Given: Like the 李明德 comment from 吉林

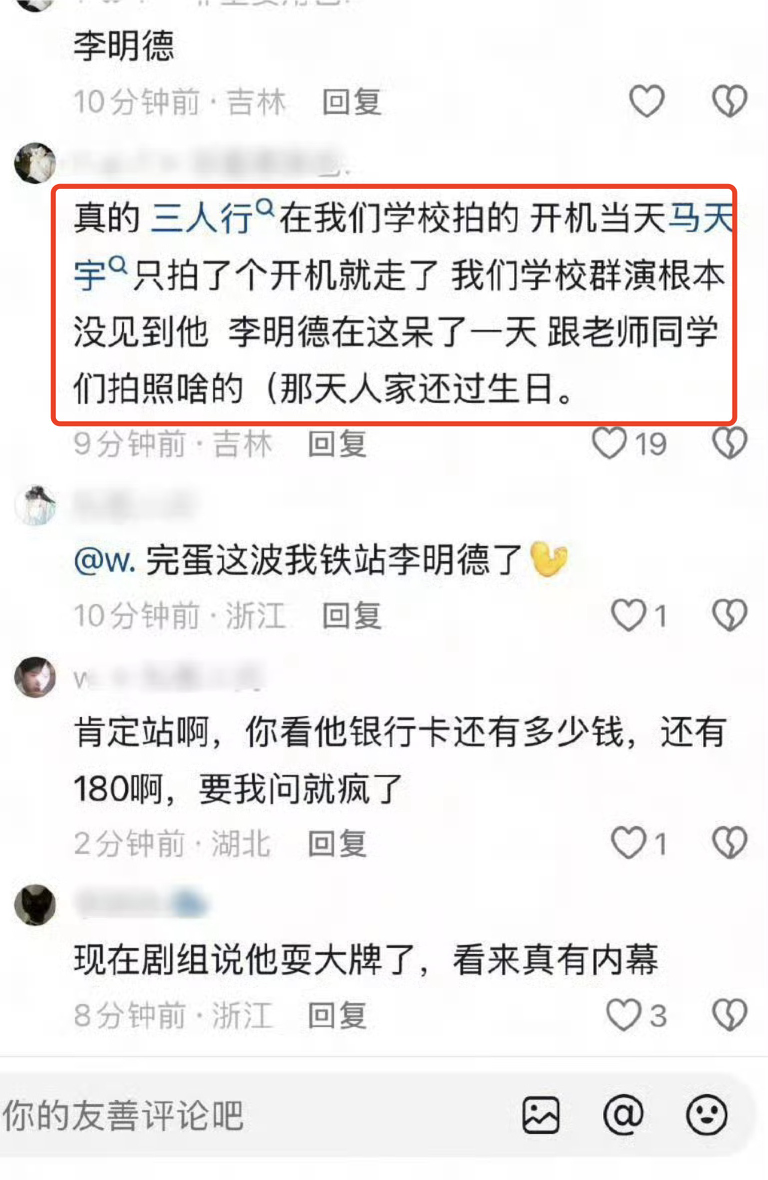Looking at the screenshot, I should 646,101.
